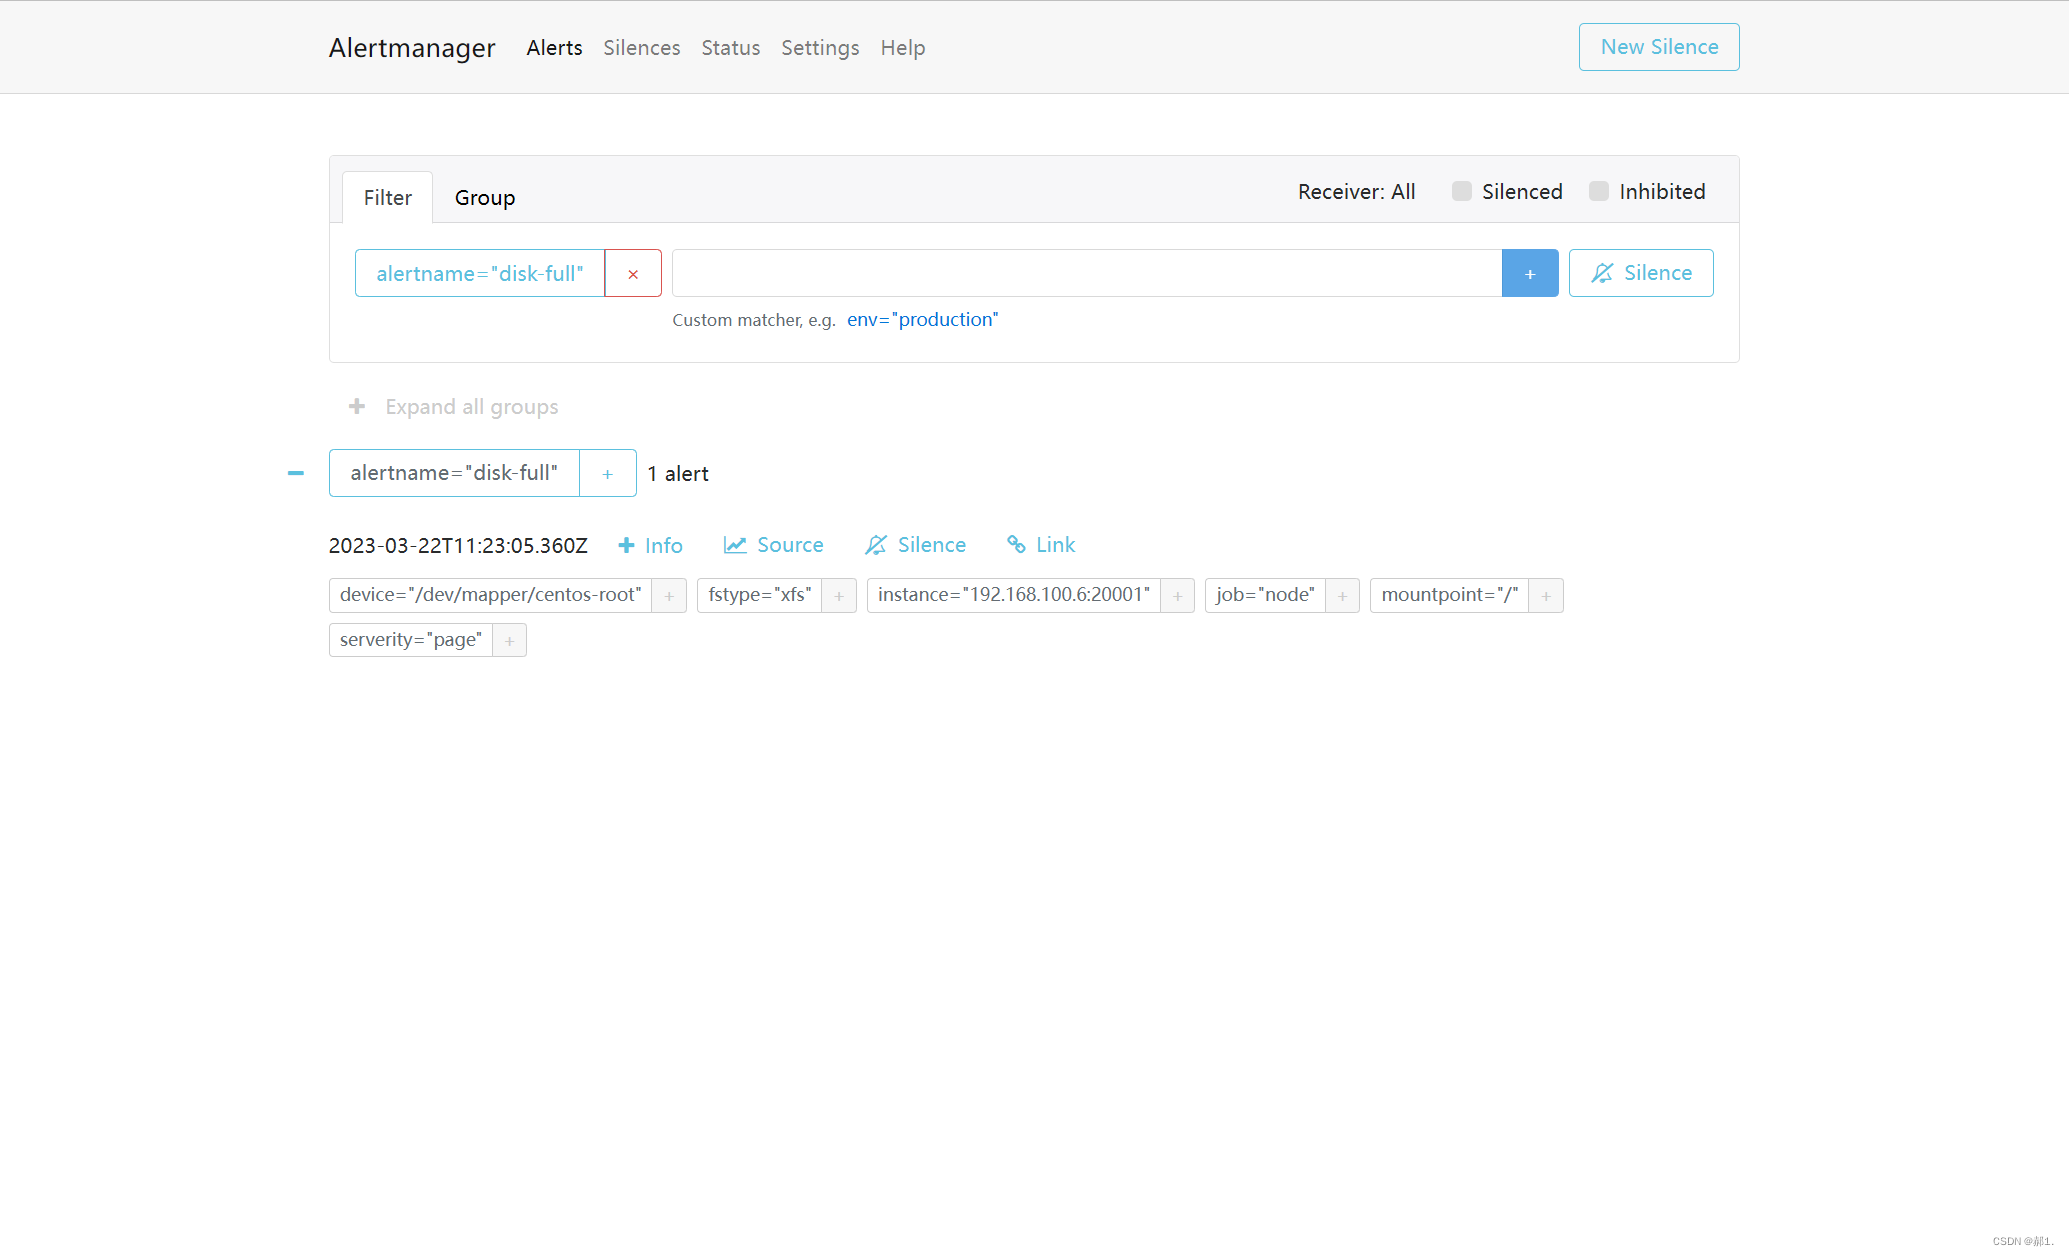2069x1256 pixels.
Task: Click the blue plus button to add a matcher
Action: tap(1529, 274)
